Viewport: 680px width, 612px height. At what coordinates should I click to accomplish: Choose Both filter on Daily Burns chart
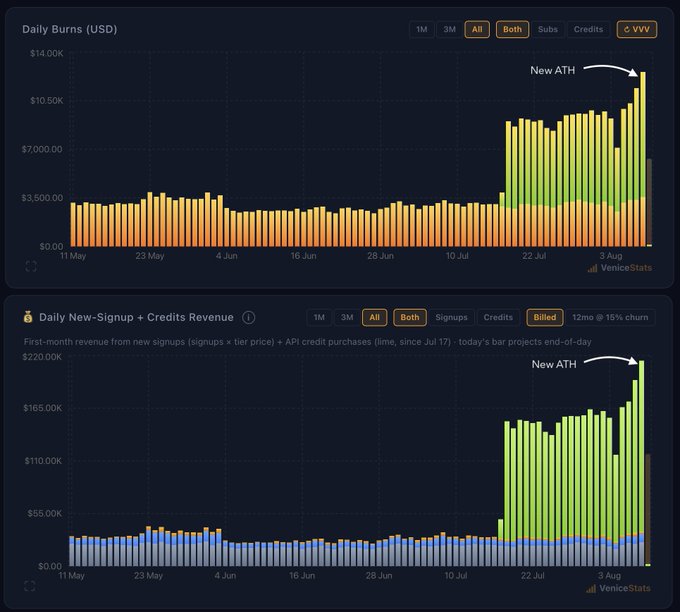click(512, 29)
